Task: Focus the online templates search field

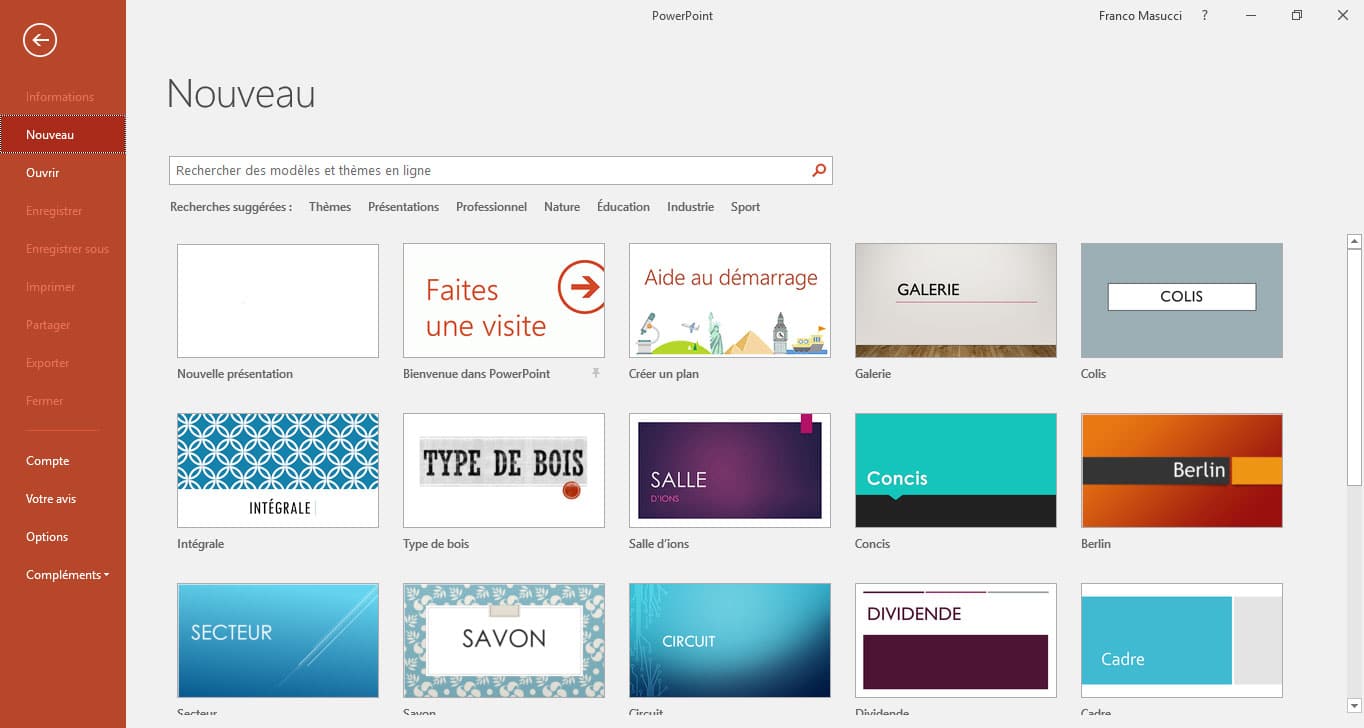Action: tap(490, 171)
